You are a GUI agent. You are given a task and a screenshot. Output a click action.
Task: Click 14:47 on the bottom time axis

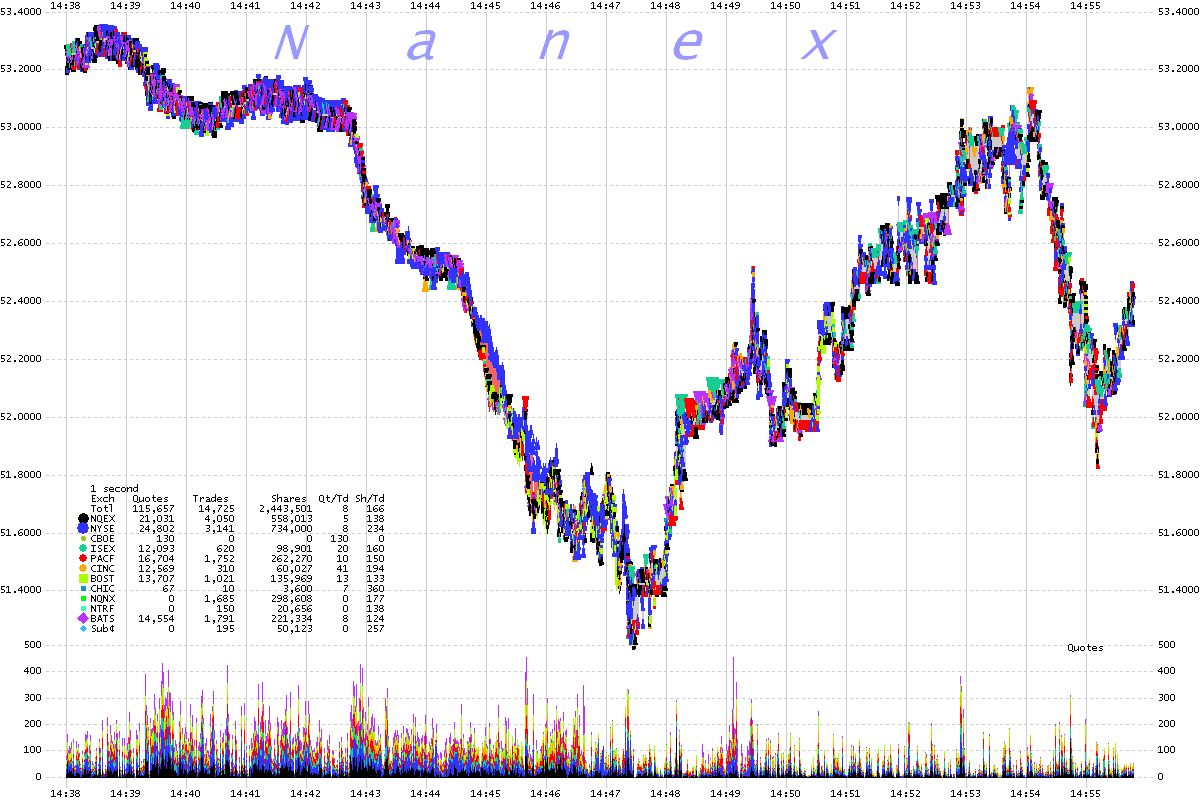605,792
